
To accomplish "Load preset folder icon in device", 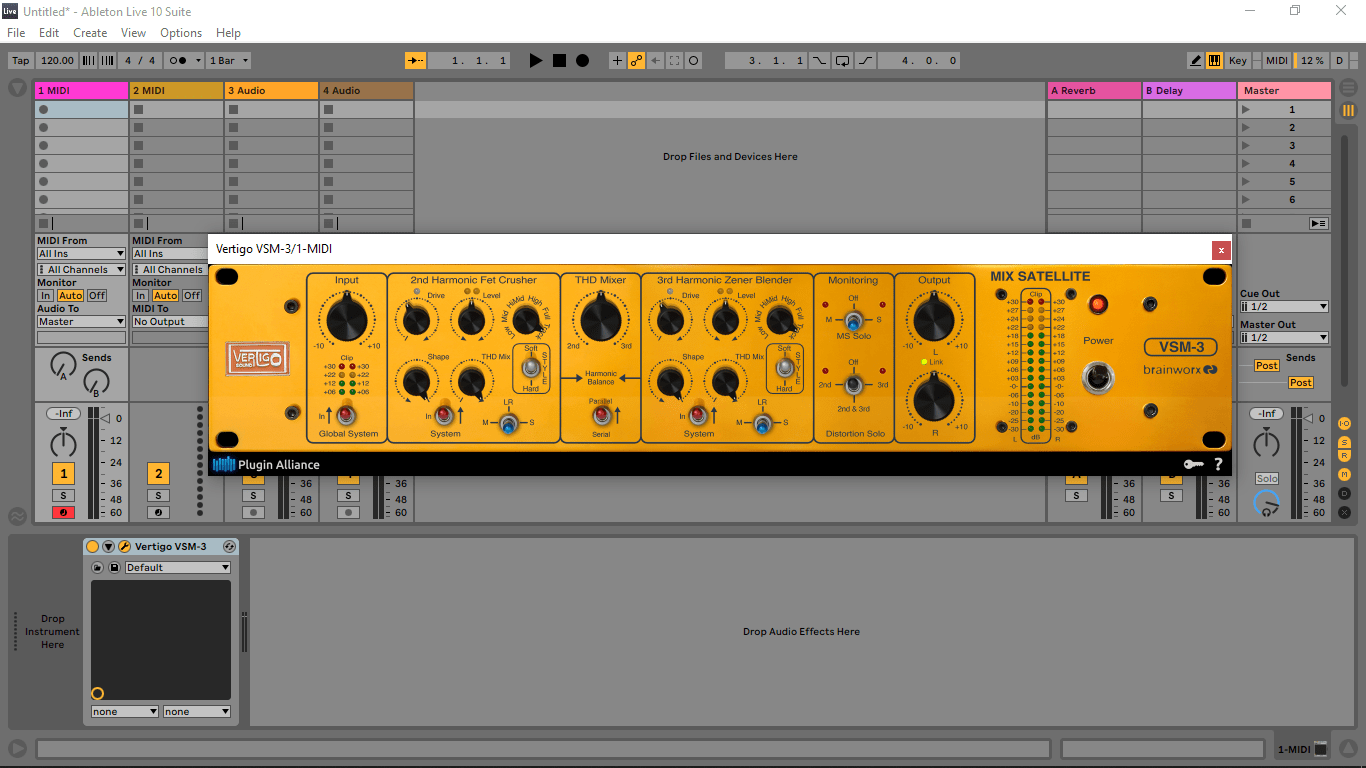I will (x=98, y=568).
